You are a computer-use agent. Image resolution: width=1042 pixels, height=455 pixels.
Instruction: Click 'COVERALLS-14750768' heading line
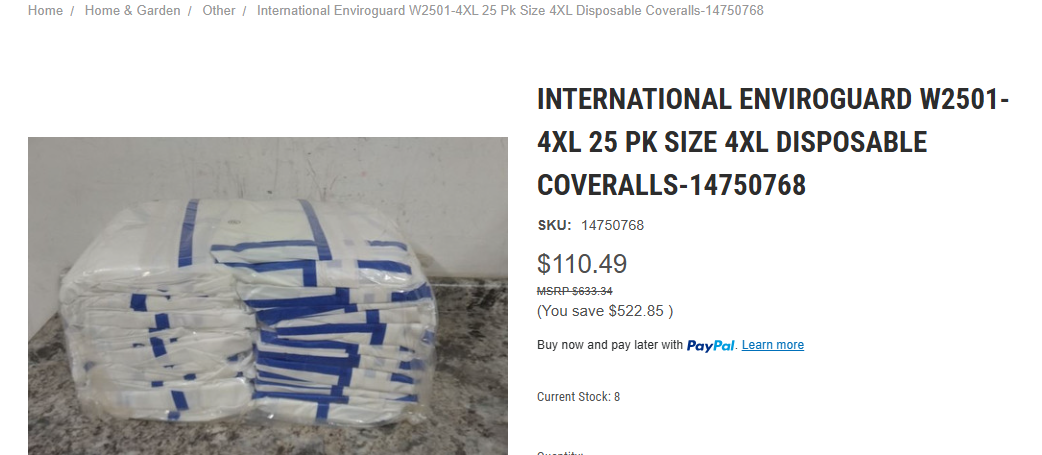[671, 185]
